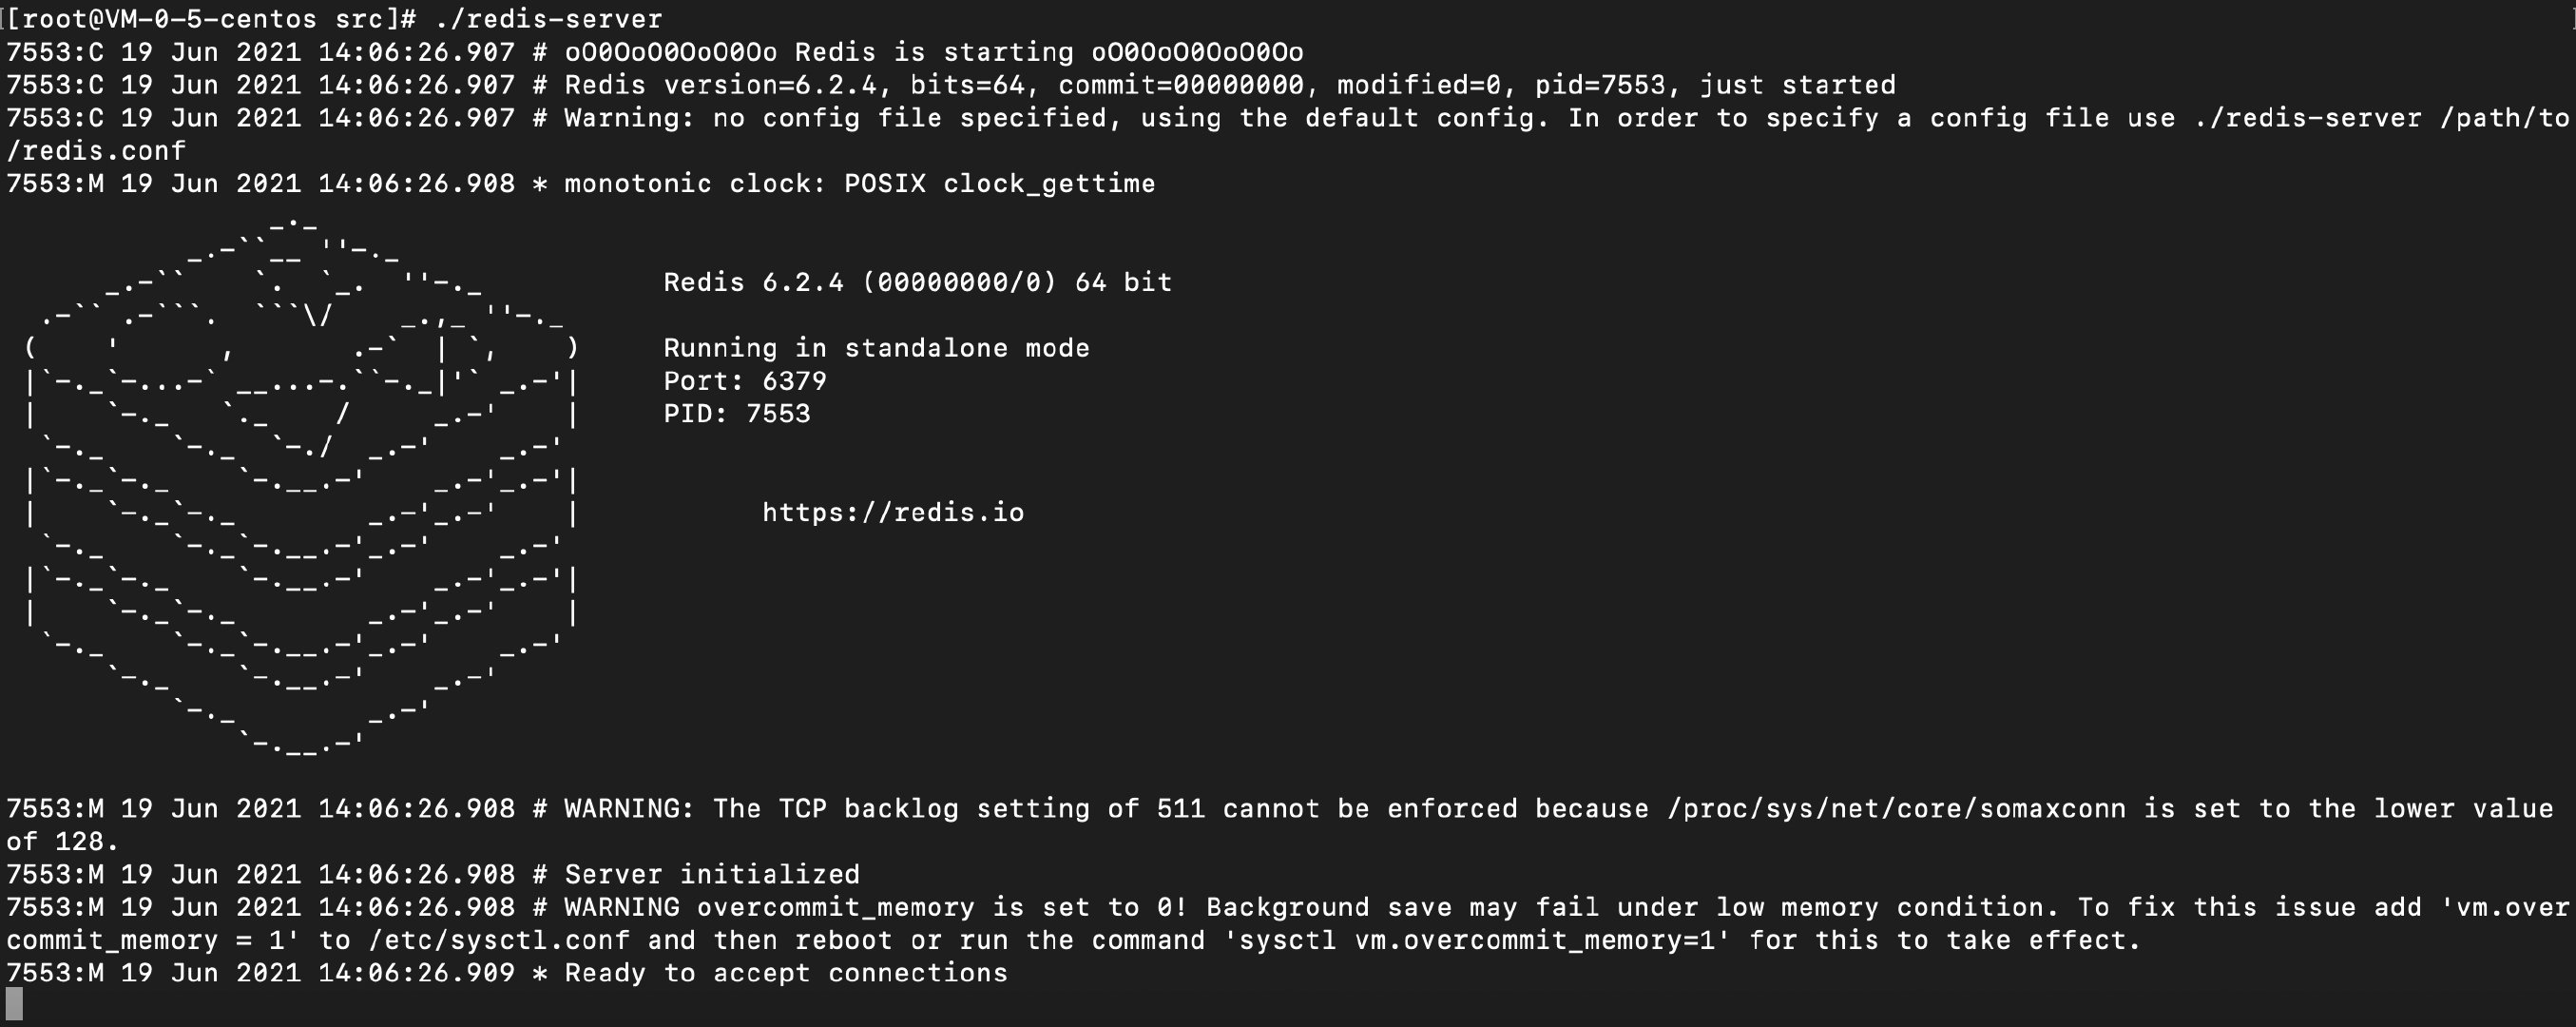Click 'Ready to accept connections' message
The image size is (2576, 1027).
tap(786, 973)
